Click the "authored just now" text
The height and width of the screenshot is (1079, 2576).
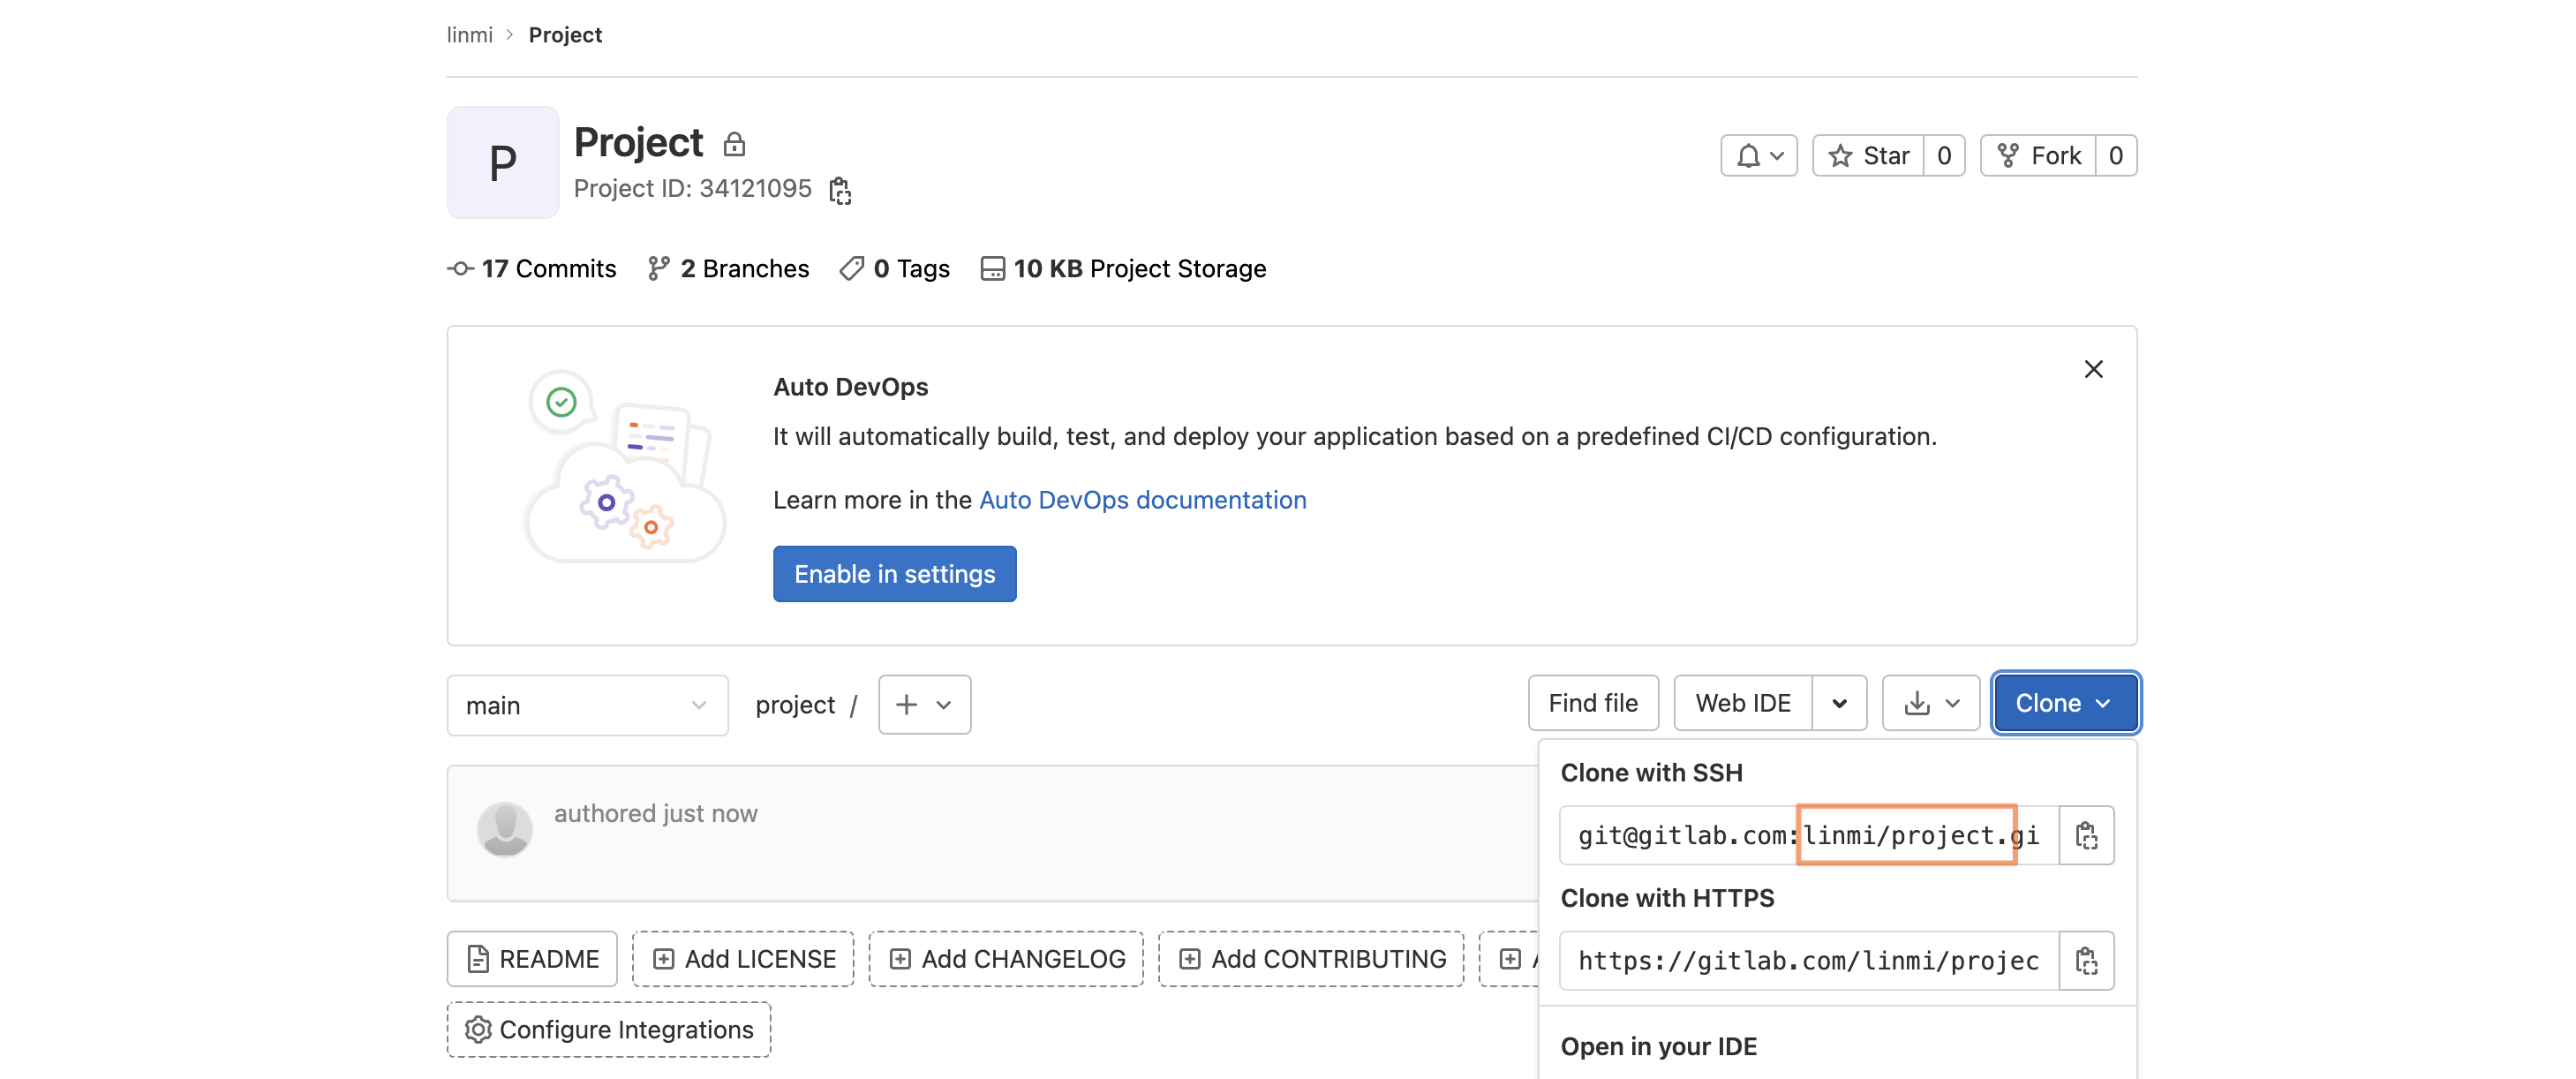[656, 814]
